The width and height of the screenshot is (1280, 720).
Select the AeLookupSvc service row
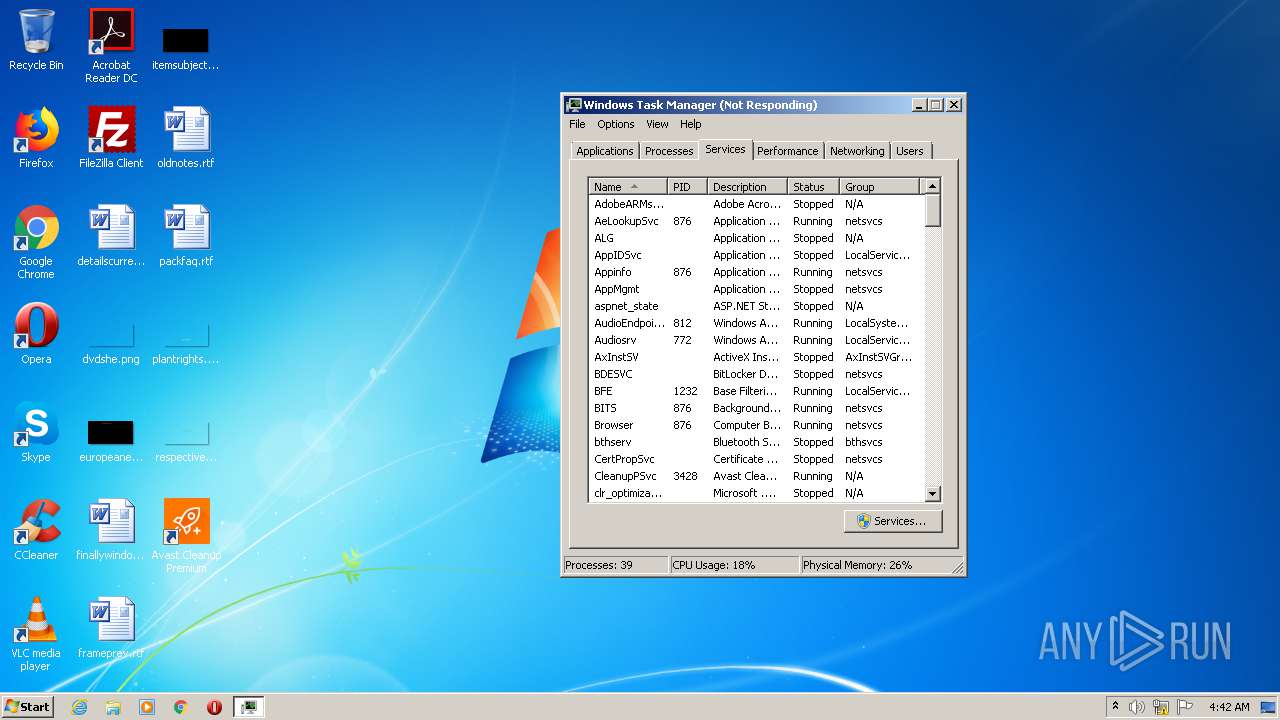click(x=756, y=221)
